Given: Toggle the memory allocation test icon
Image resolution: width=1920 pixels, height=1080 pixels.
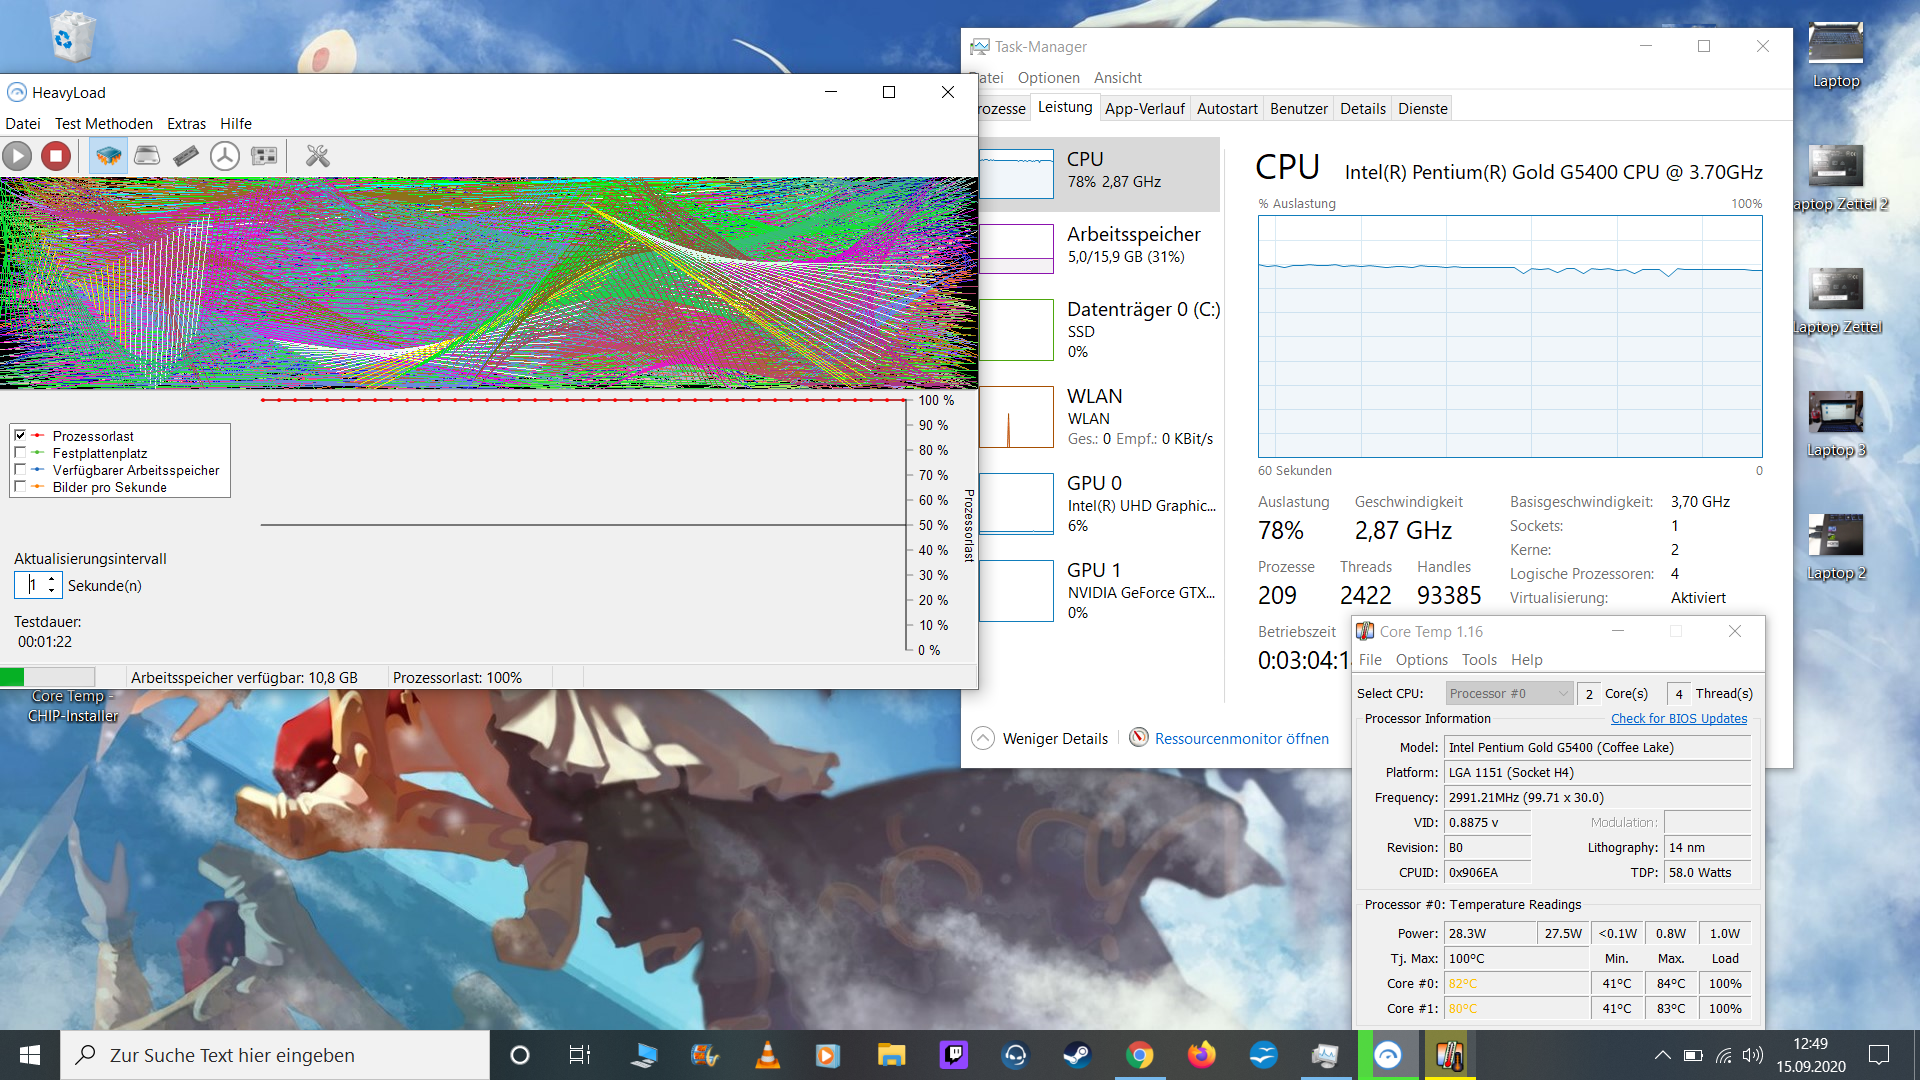Looking at the screenshot, I should pyautogui.click(x=186, y=156).
